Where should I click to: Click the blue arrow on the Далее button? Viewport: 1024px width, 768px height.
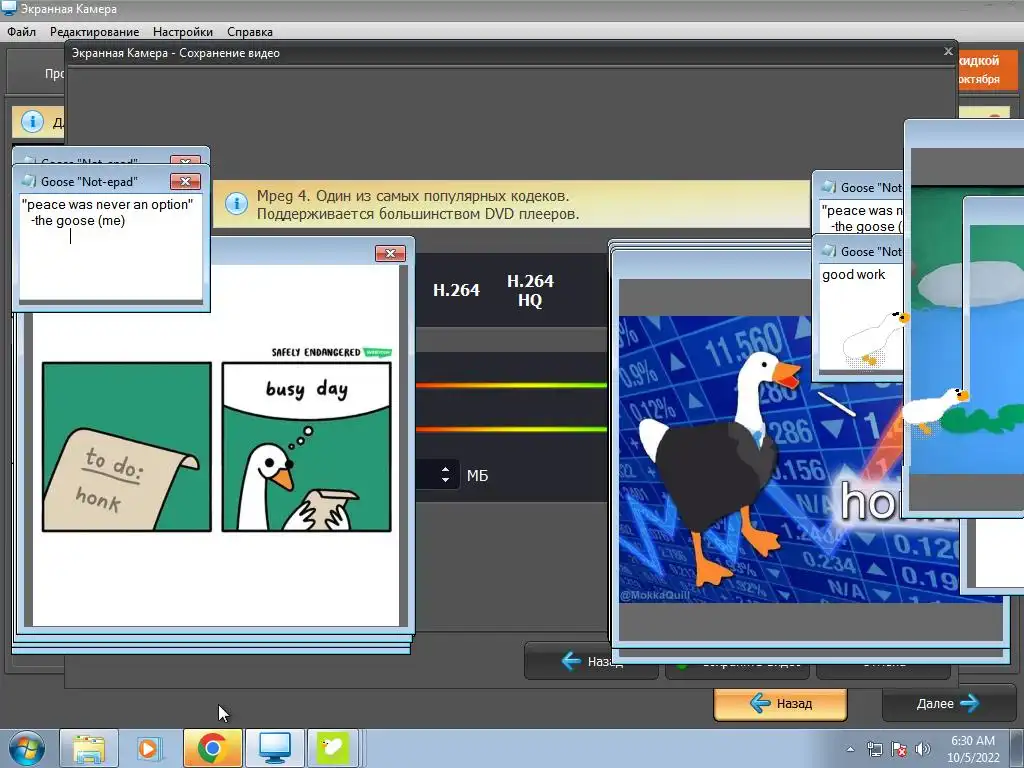[x=970, y=703]
